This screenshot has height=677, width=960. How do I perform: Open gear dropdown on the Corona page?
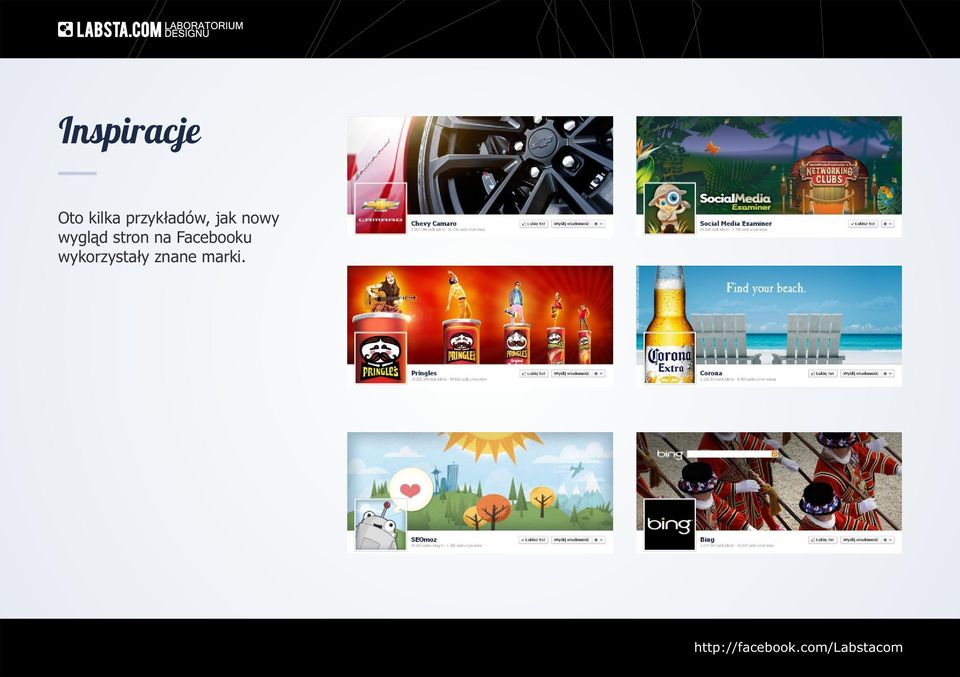(887, 373)
